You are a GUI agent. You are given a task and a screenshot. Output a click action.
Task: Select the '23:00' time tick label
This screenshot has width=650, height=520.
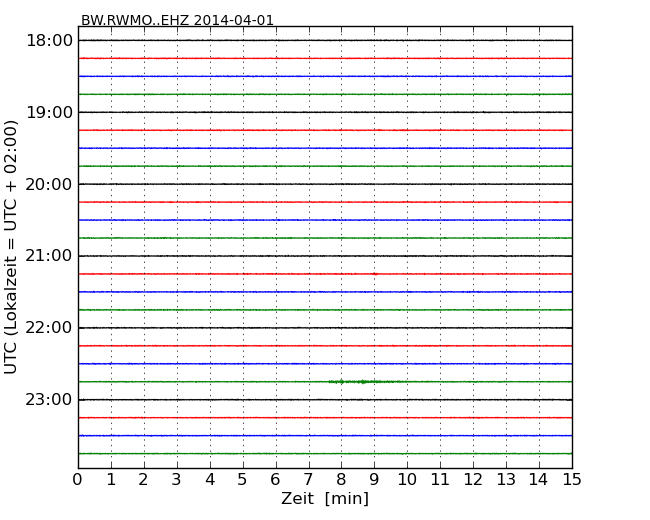[49, 400]
